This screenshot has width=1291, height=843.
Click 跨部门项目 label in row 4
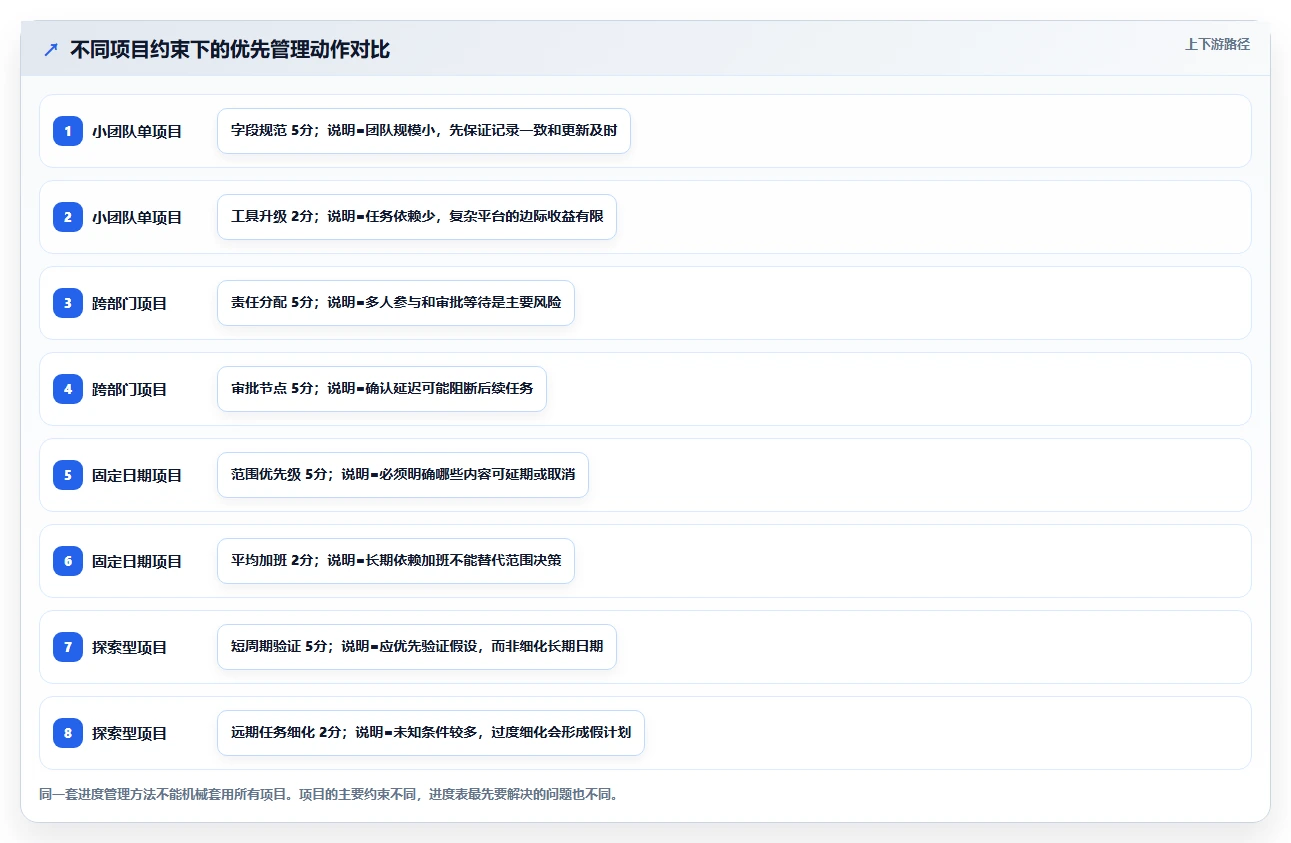click(130, 389)
